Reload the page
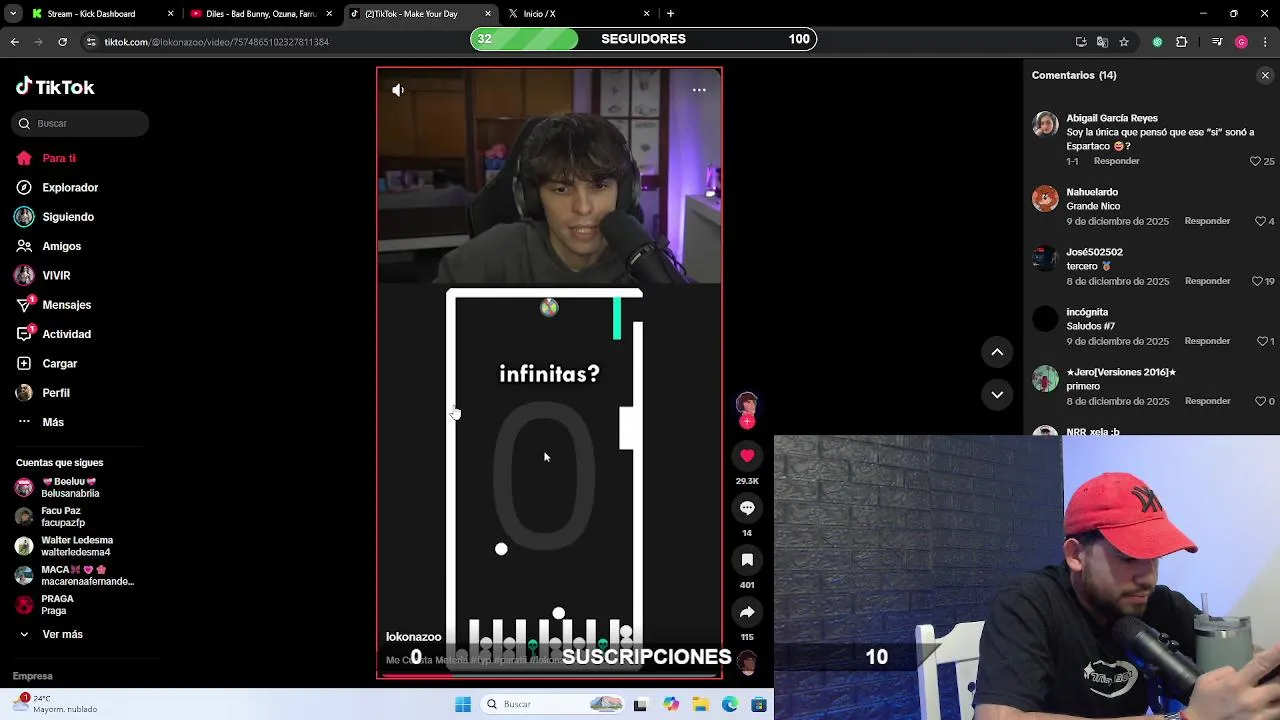The height and width of the screenshot is (720, 1280). pos(62,42)
